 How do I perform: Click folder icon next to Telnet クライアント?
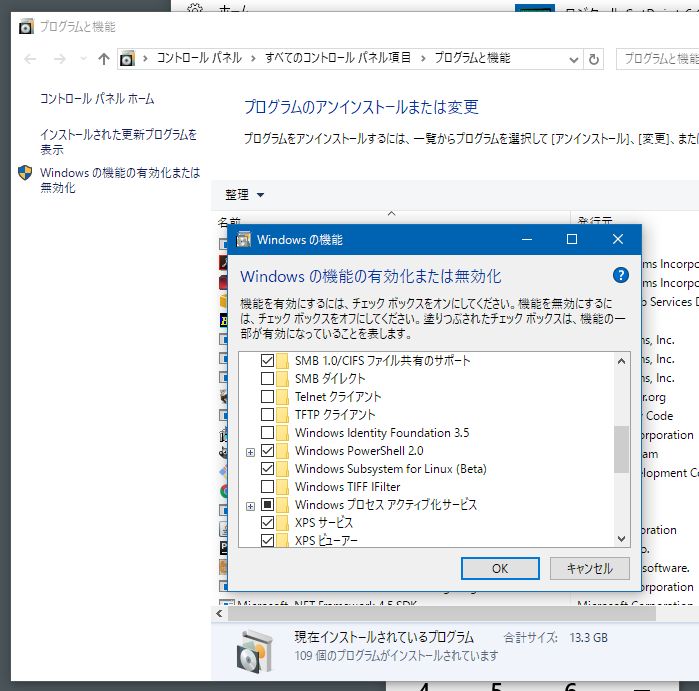(x=282, y=396)
